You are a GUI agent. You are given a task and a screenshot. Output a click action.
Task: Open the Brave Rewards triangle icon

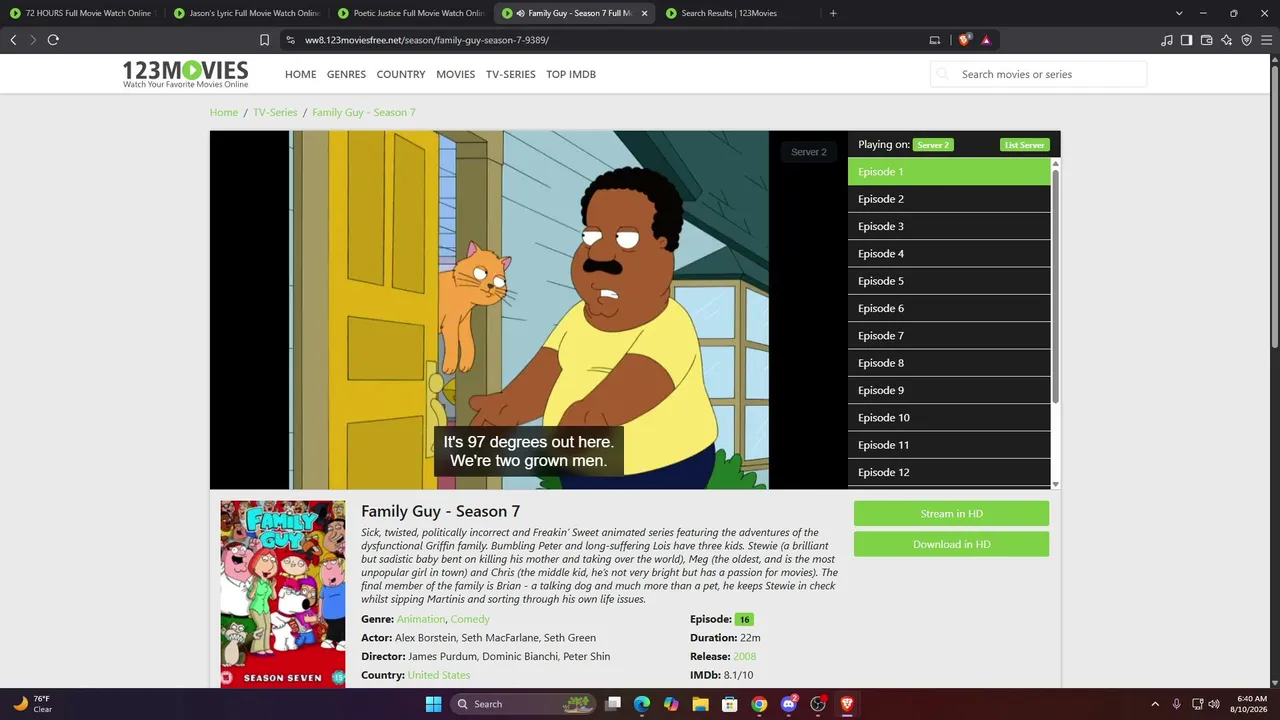pyautogui.click(x=986, y=40)
